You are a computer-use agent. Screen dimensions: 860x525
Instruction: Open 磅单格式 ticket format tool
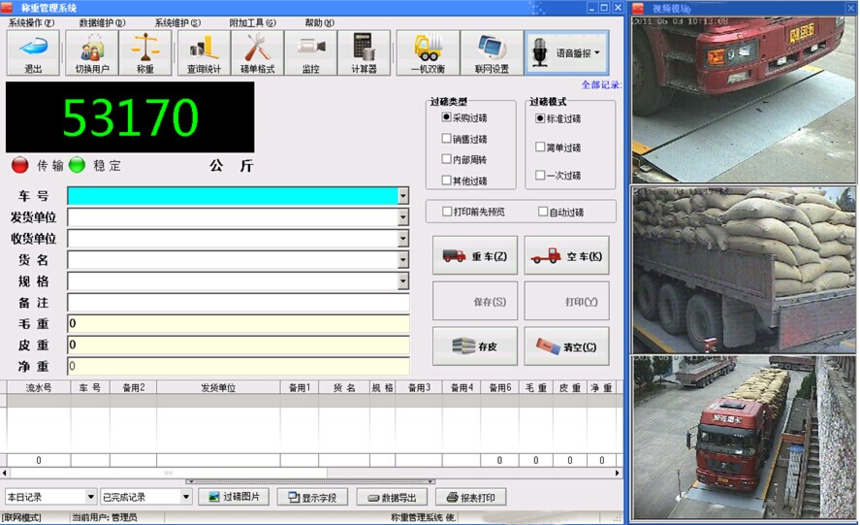tap(257, 53)
